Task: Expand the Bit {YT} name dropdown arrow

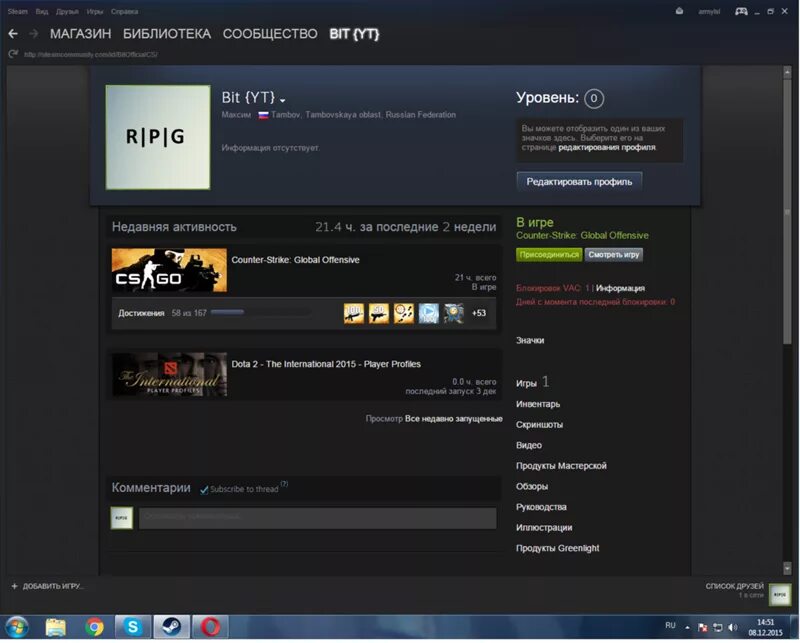Action: tap(283, 101)
